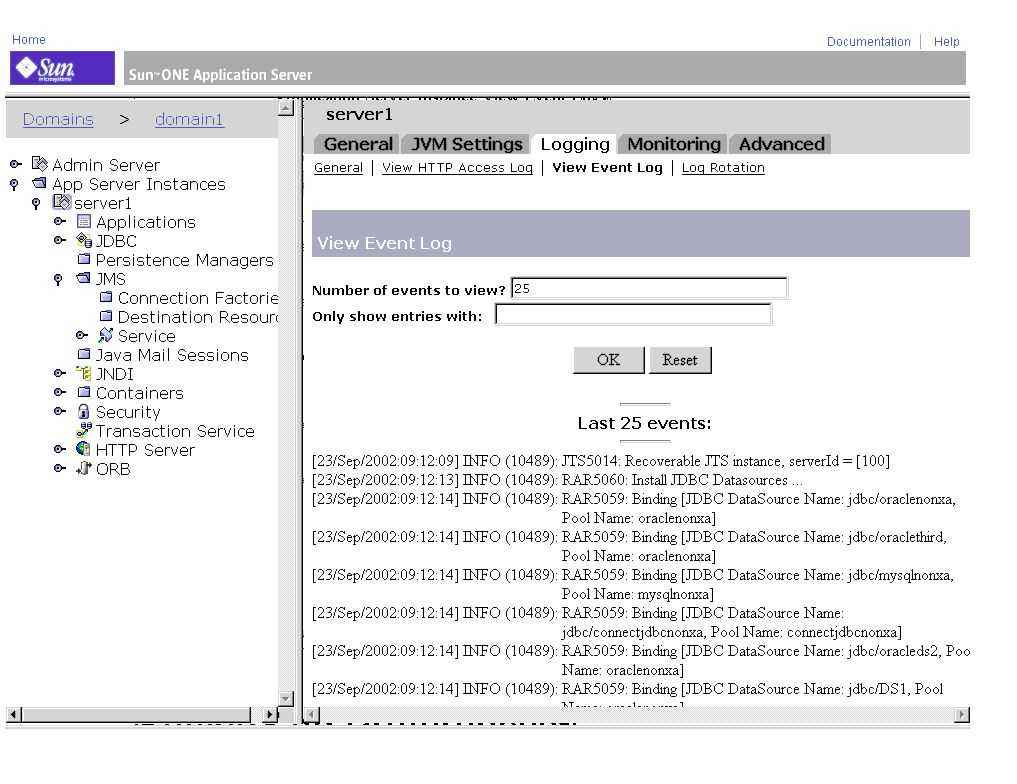The image size is (1017, 784).
Task: Click the JNDI icon
Action: pyautogui.click(x=83, y=373)
